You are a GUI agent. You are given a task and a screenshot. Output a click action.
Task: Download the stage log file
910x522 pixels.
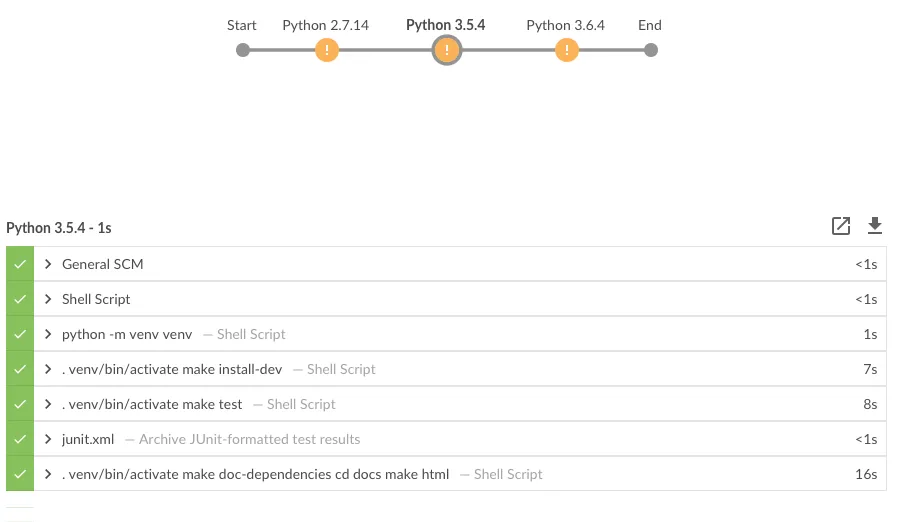875,226
